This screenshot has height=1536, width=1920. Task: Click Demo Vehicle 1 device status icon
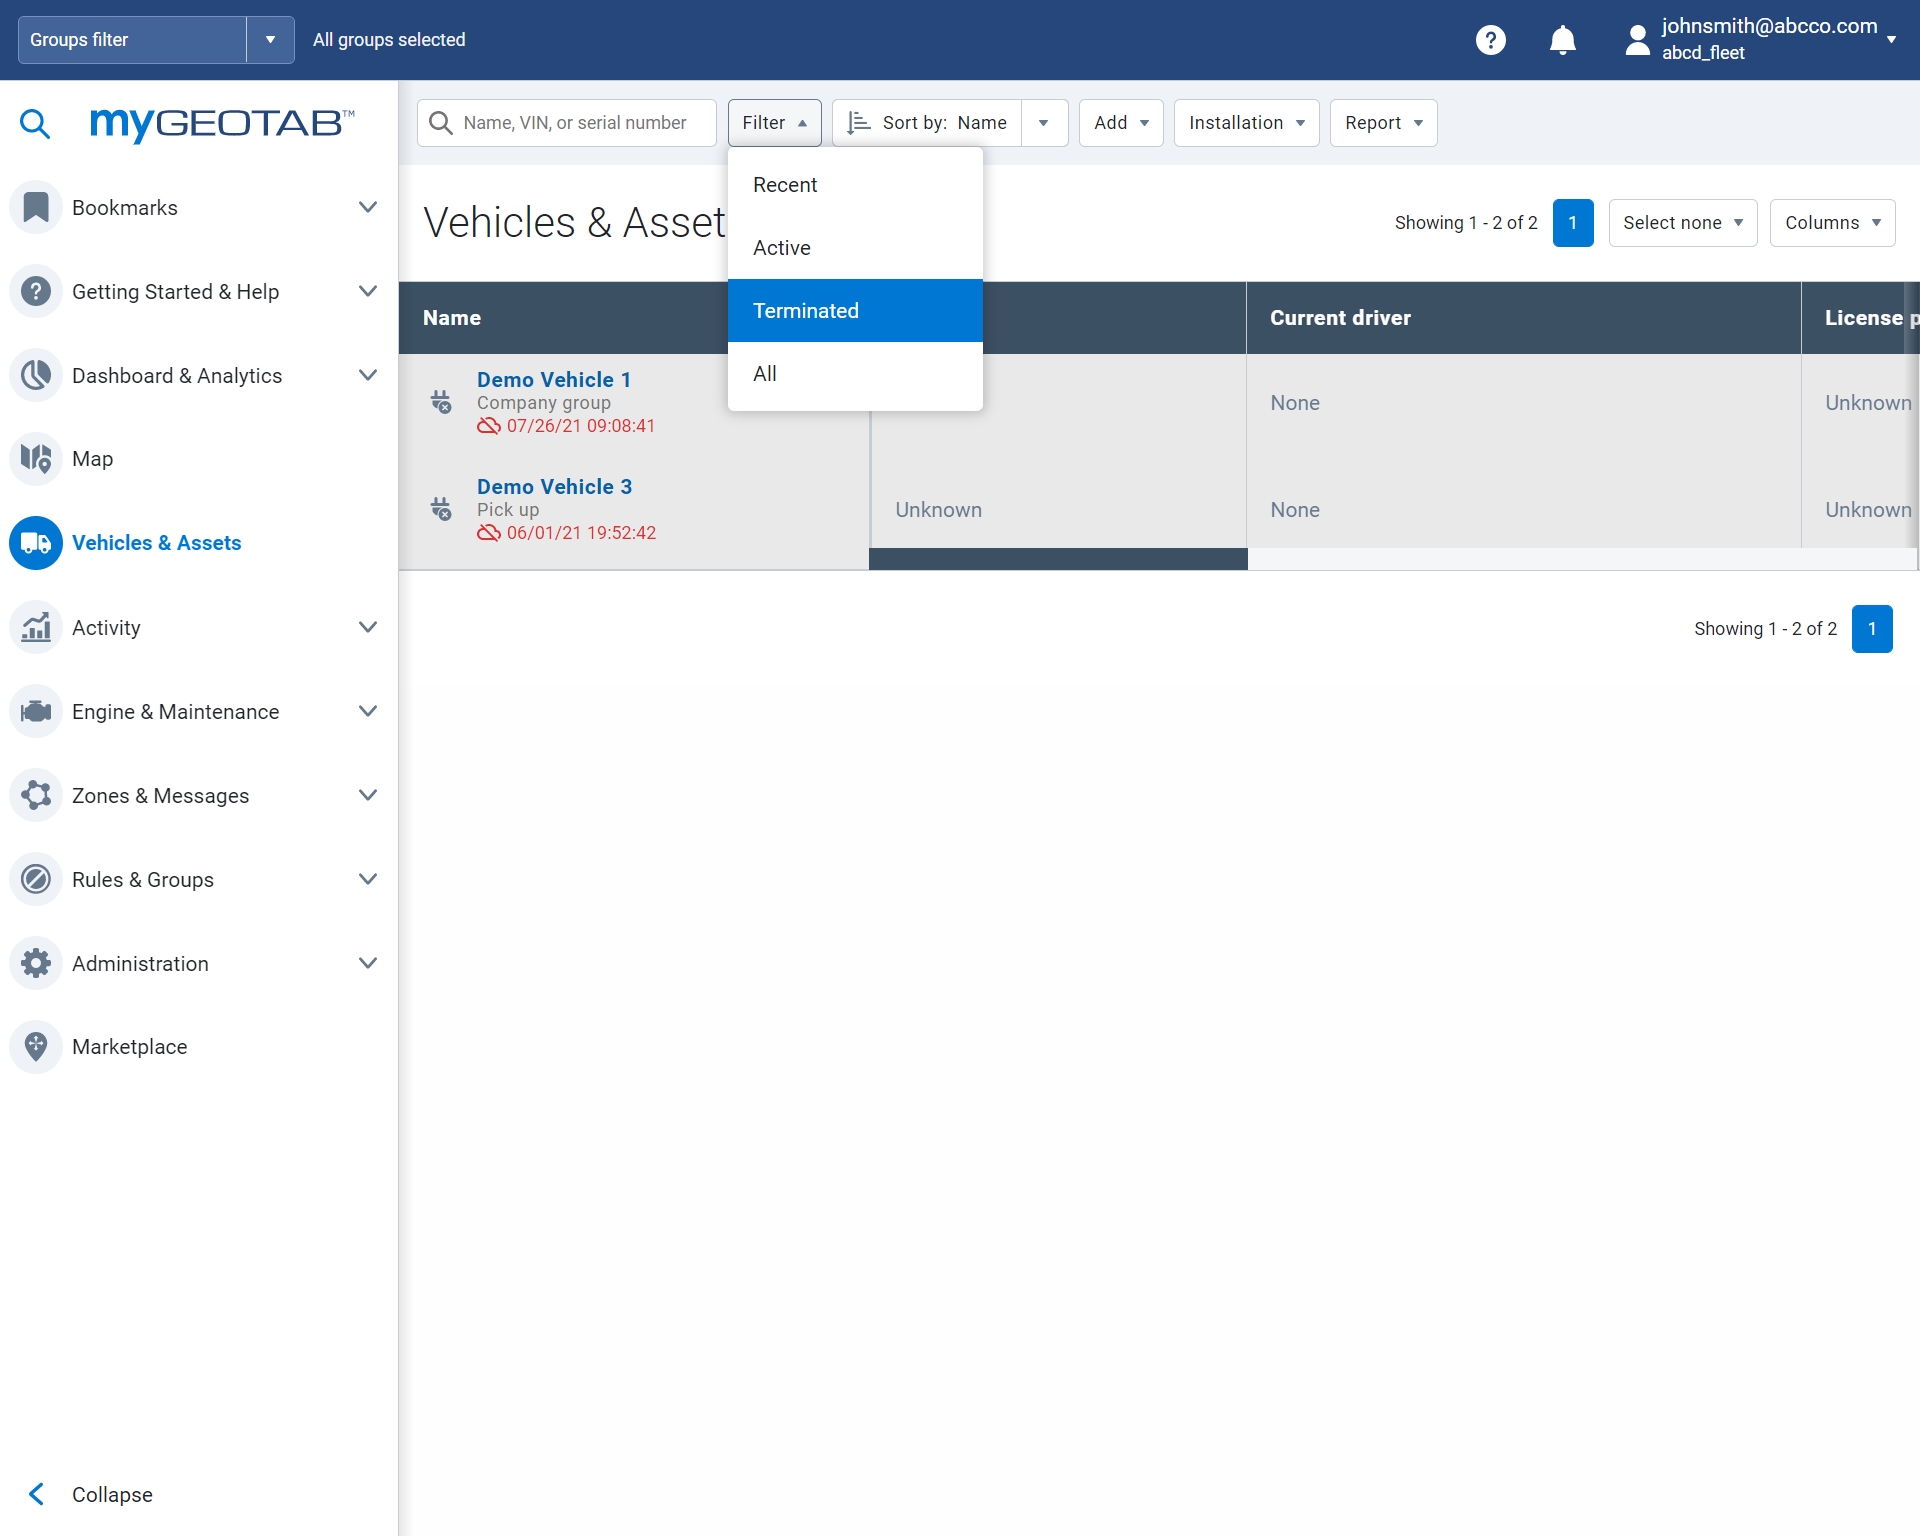441,402
